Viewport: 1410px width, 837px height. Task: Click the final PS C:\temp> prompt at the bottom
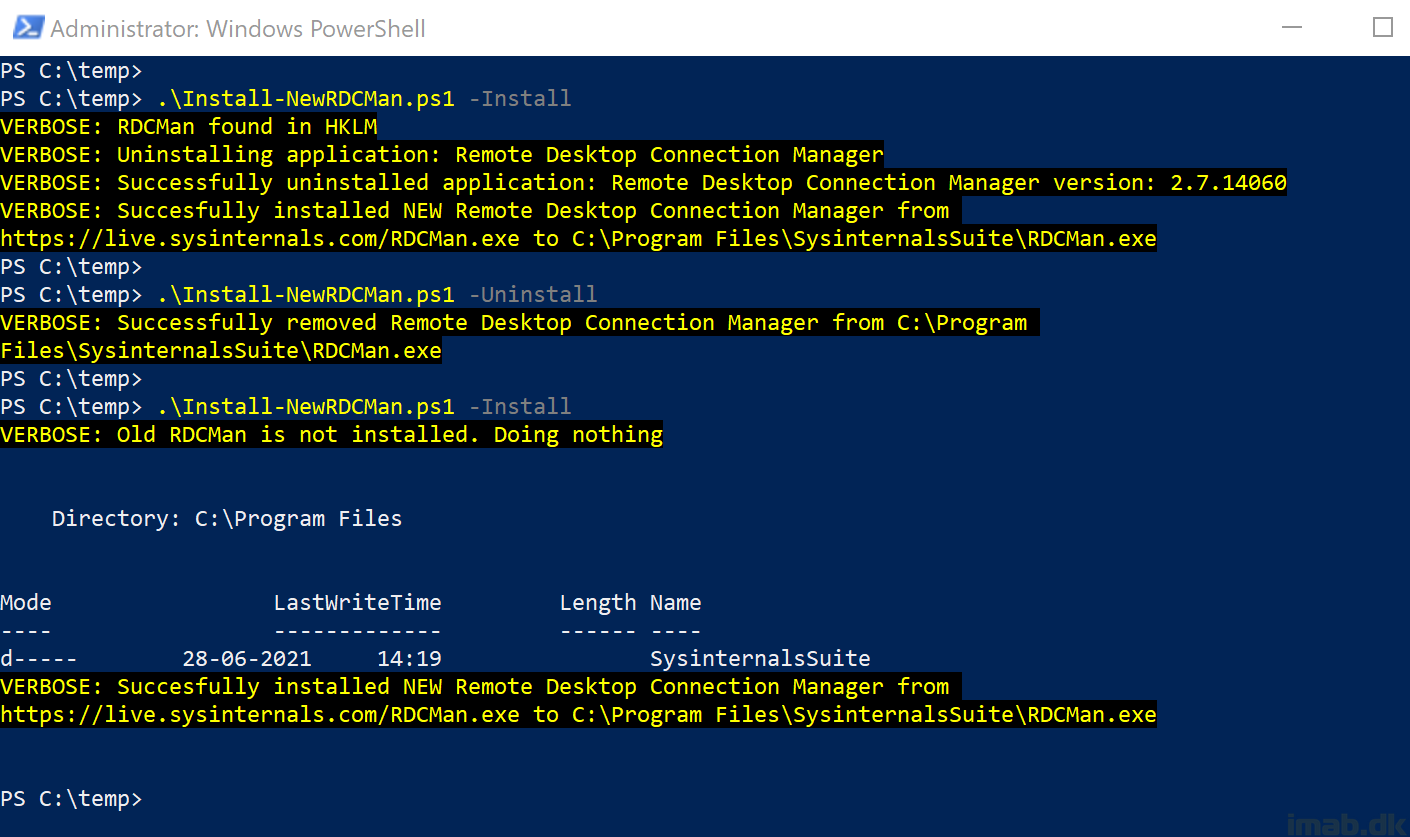(x=71, y=798)
